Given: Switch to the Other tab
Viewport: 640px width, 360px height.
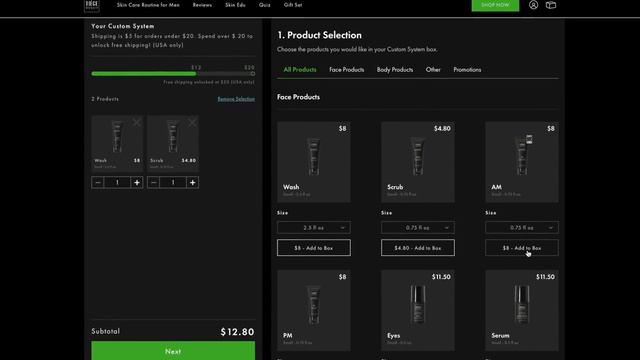Looking at the screenshot, I should 433,70.
